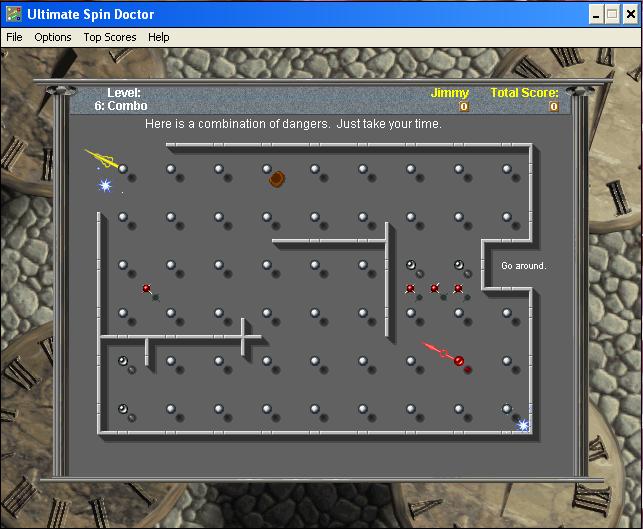Click the yellow spinning wand
This screenshot has height=529, width=643.
coord(102,158)
